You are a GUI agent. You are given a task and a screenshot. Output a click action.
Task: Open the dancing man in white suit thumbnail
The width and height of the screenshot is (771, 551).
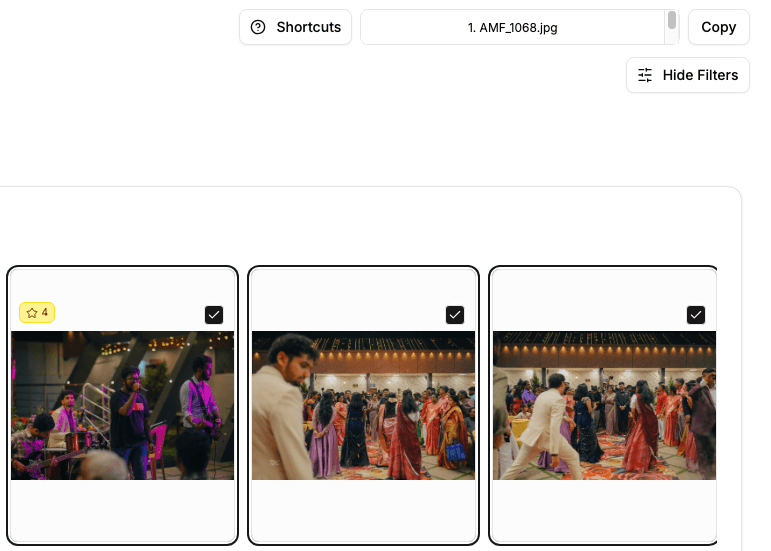pyautogui.click(x=604, y=406)
